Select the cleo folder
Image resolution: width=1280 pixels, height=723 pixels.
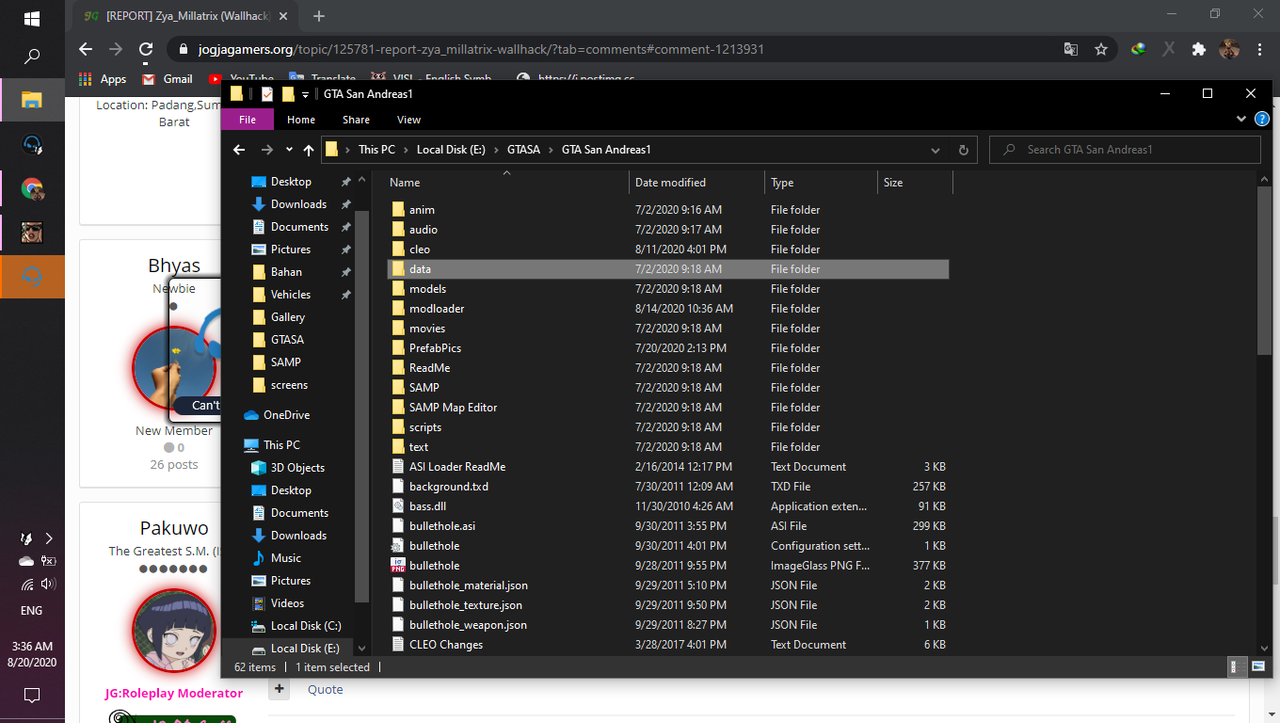(668, 249)
